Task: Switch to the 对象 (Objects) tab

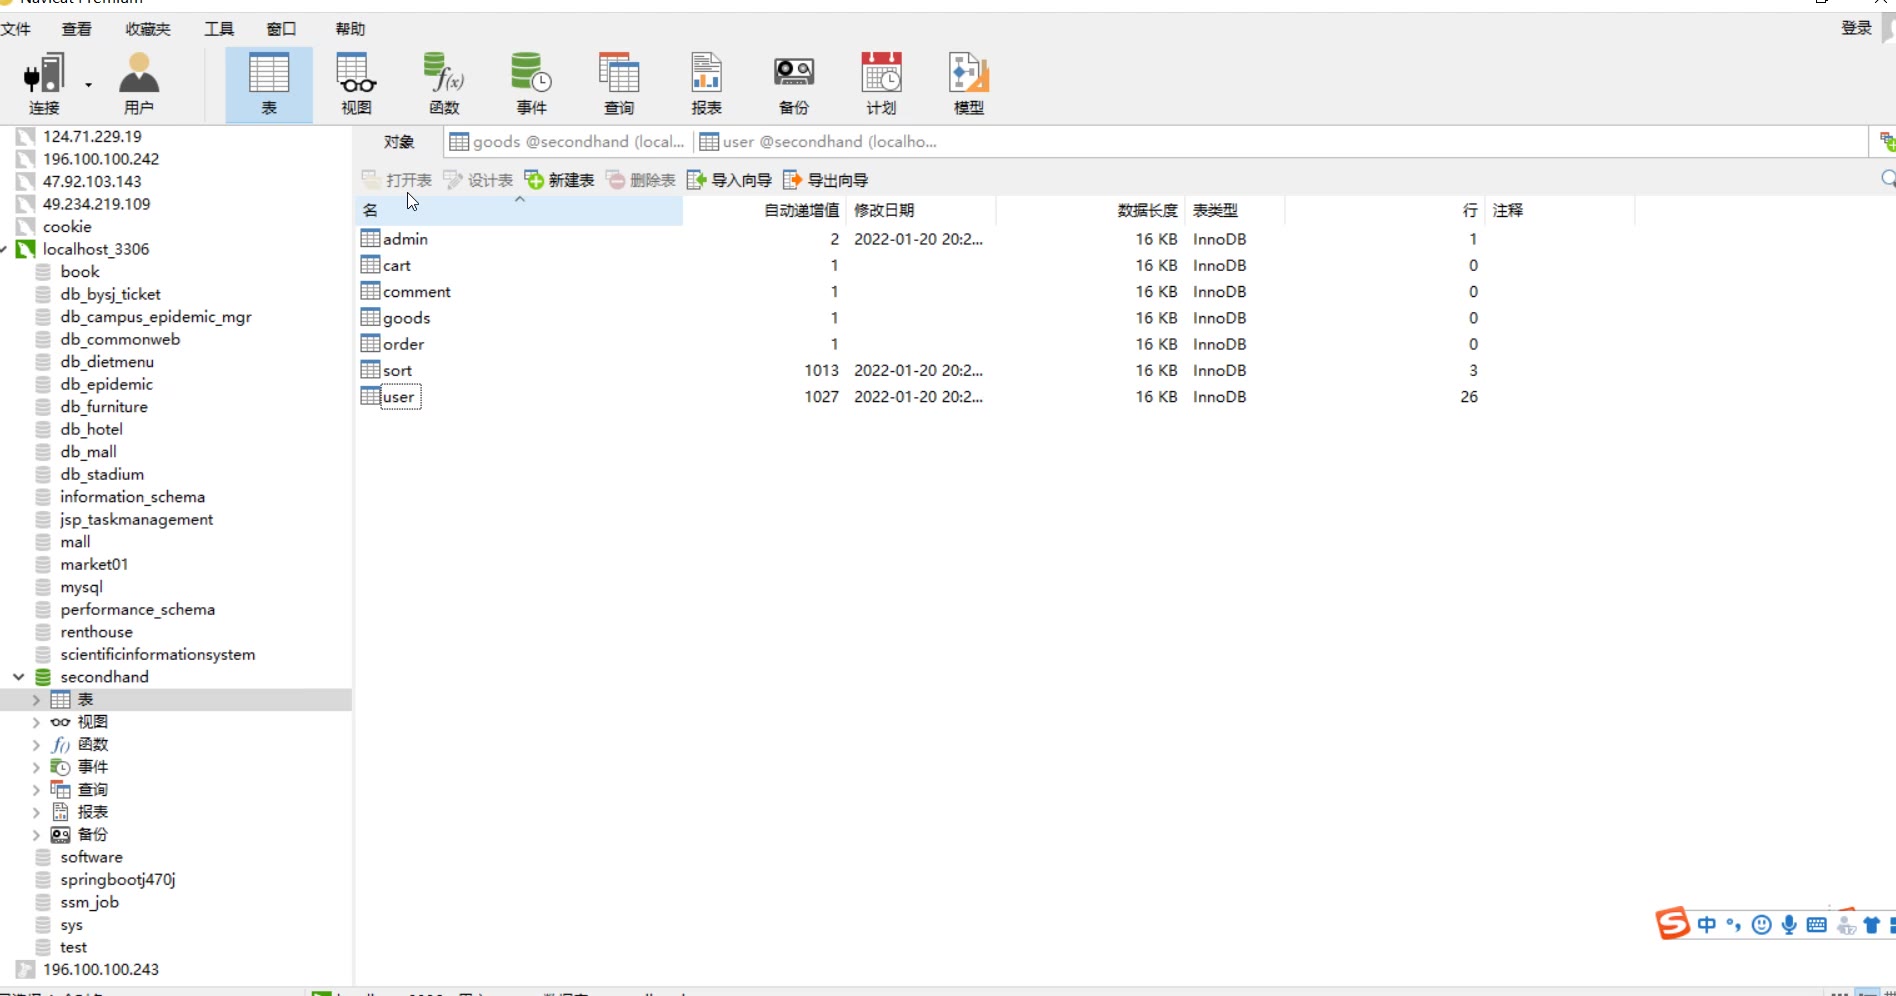Action: [399, 142]
